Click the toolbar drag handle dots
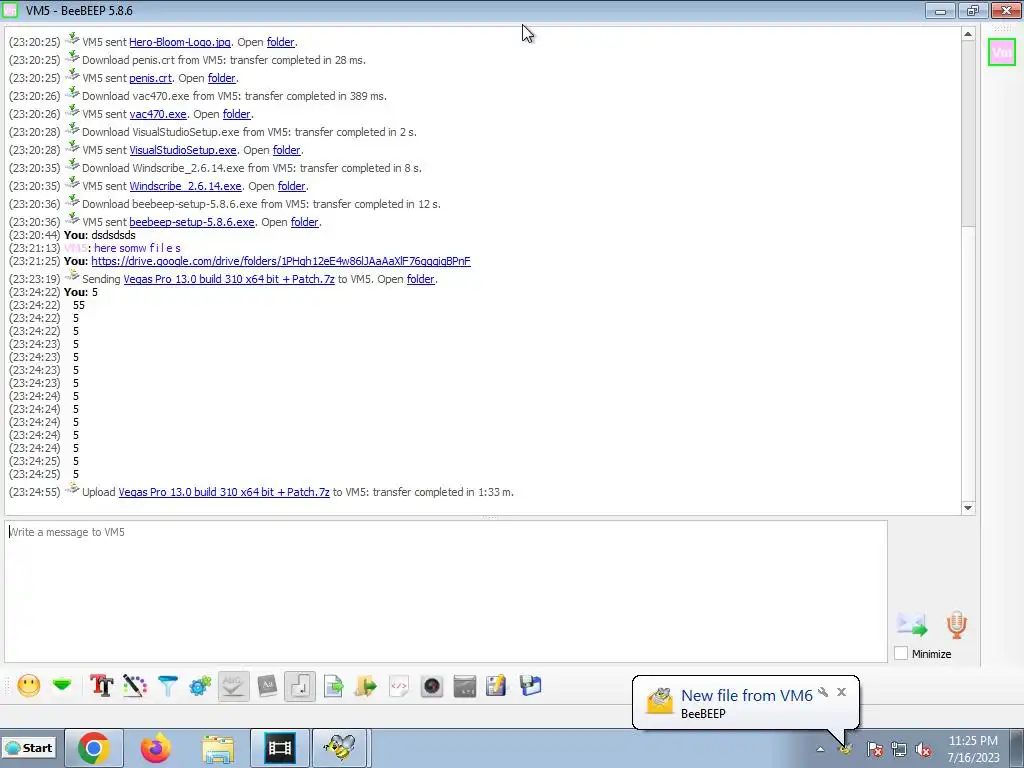 (7, 686)
